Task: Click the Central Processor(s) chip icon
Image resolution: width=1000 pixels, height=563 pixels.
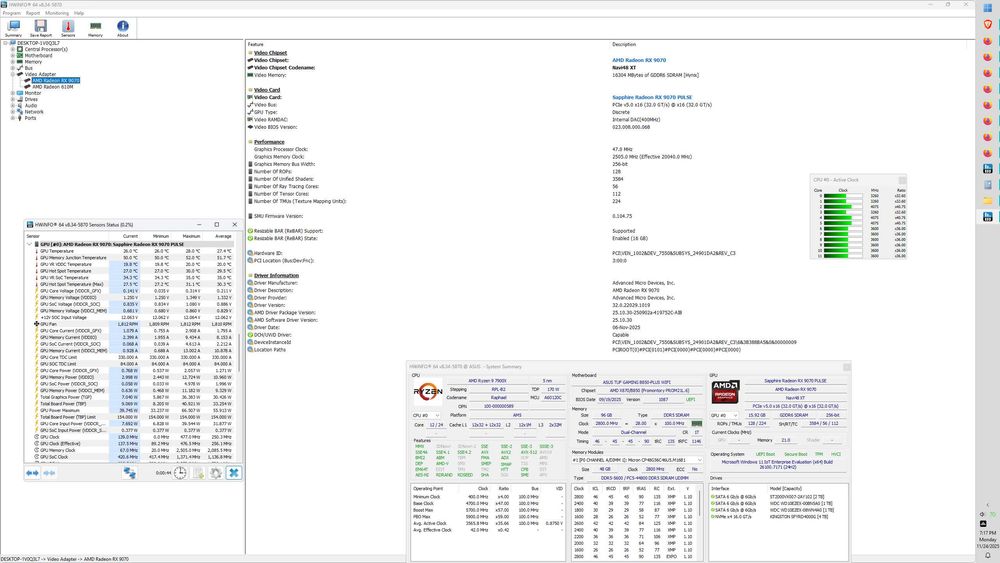Action: coord(20,49)
